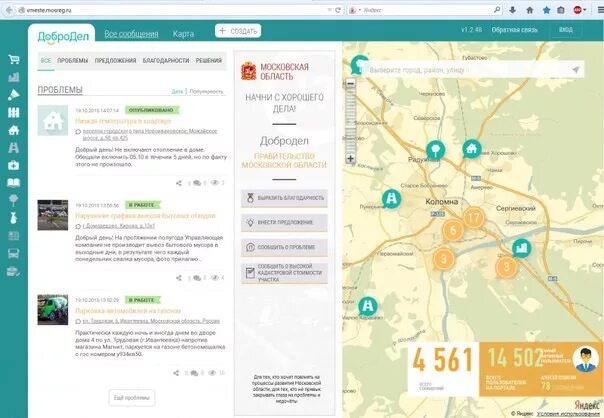Select the bar chart category icon in sidebar

point(14,77)
